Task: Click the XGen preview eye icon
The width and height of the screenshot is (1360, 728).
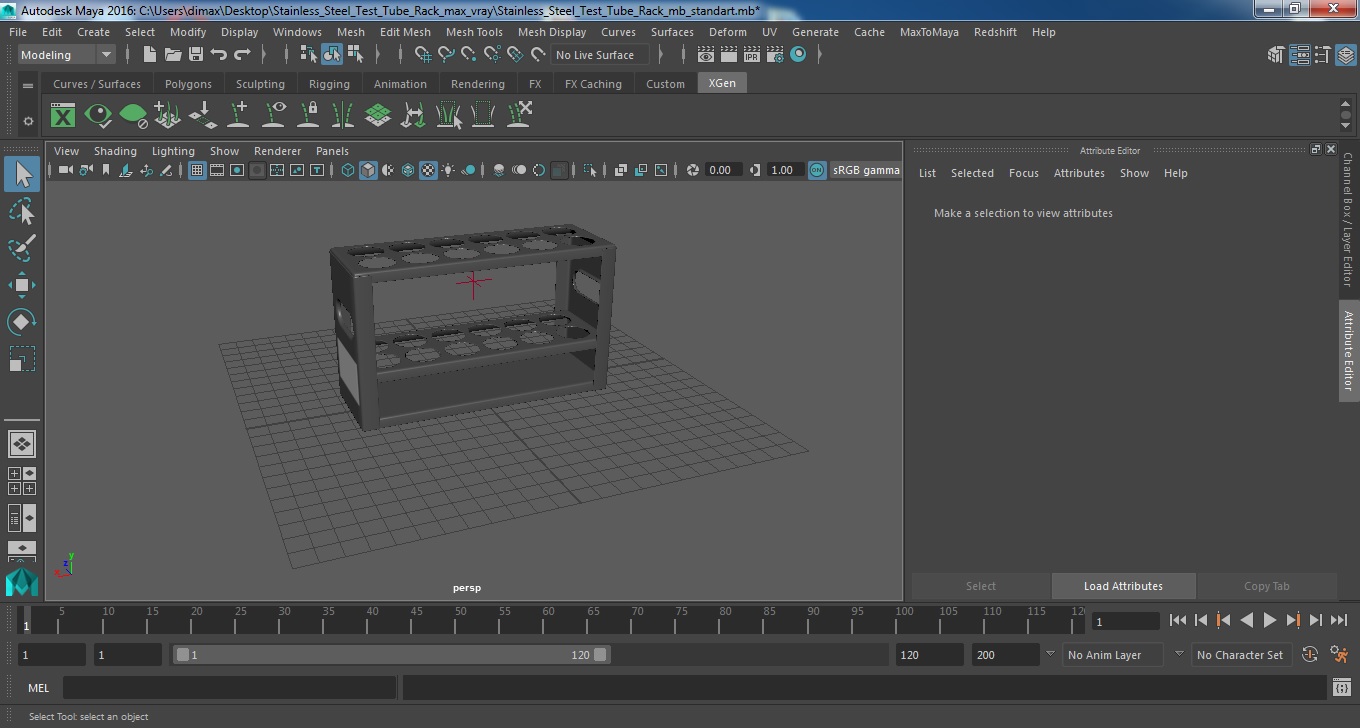Action: point(98,116)
